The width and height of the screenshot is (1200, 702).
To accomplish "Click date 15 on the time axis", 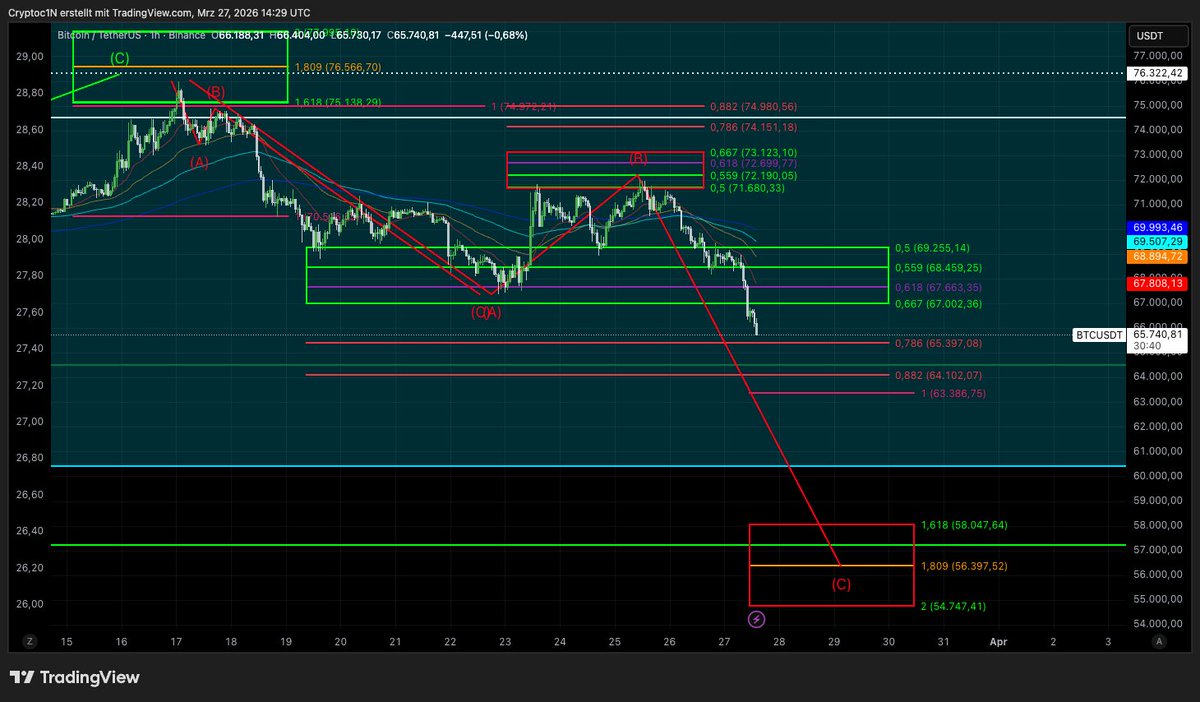I will click(66, 641).
